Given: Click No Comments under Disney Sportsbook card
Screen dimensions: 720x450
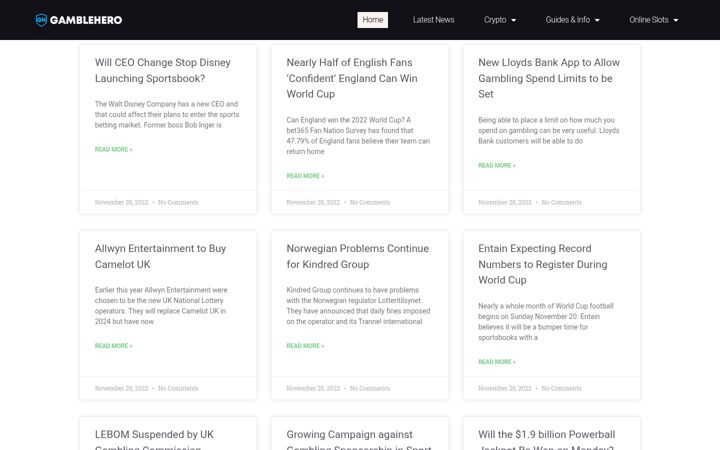Looking at the screenshot, I should (178, 202).
